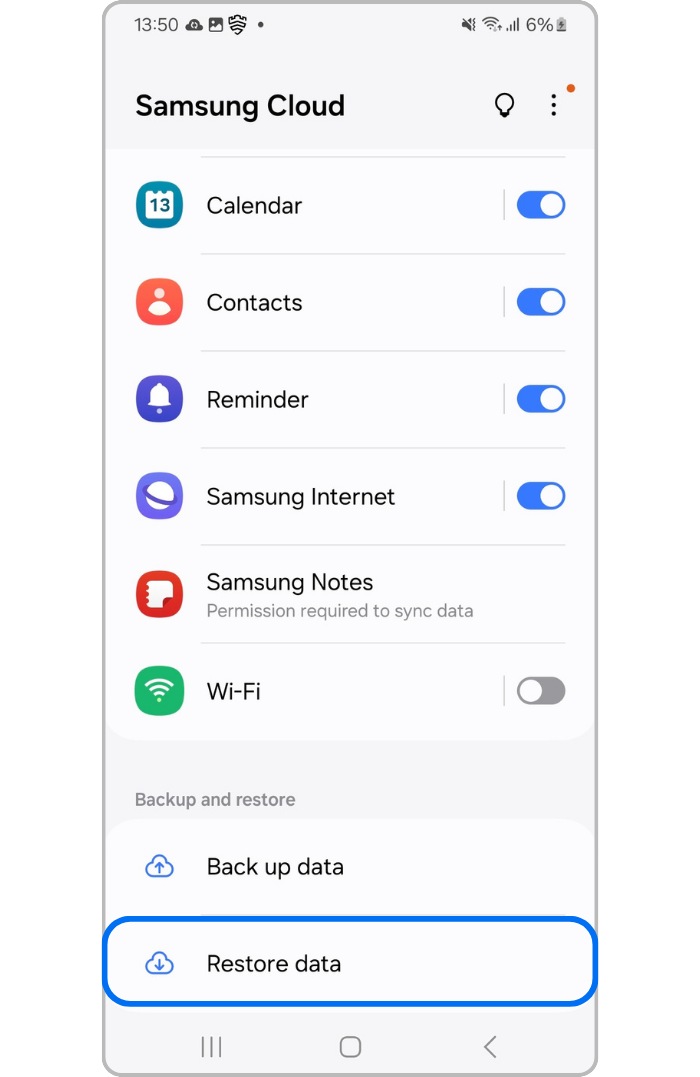The height and width of the screenshot is (1077, 700).
Task: Tap the Back up data cloud icon
Action: tap(159, 867)
